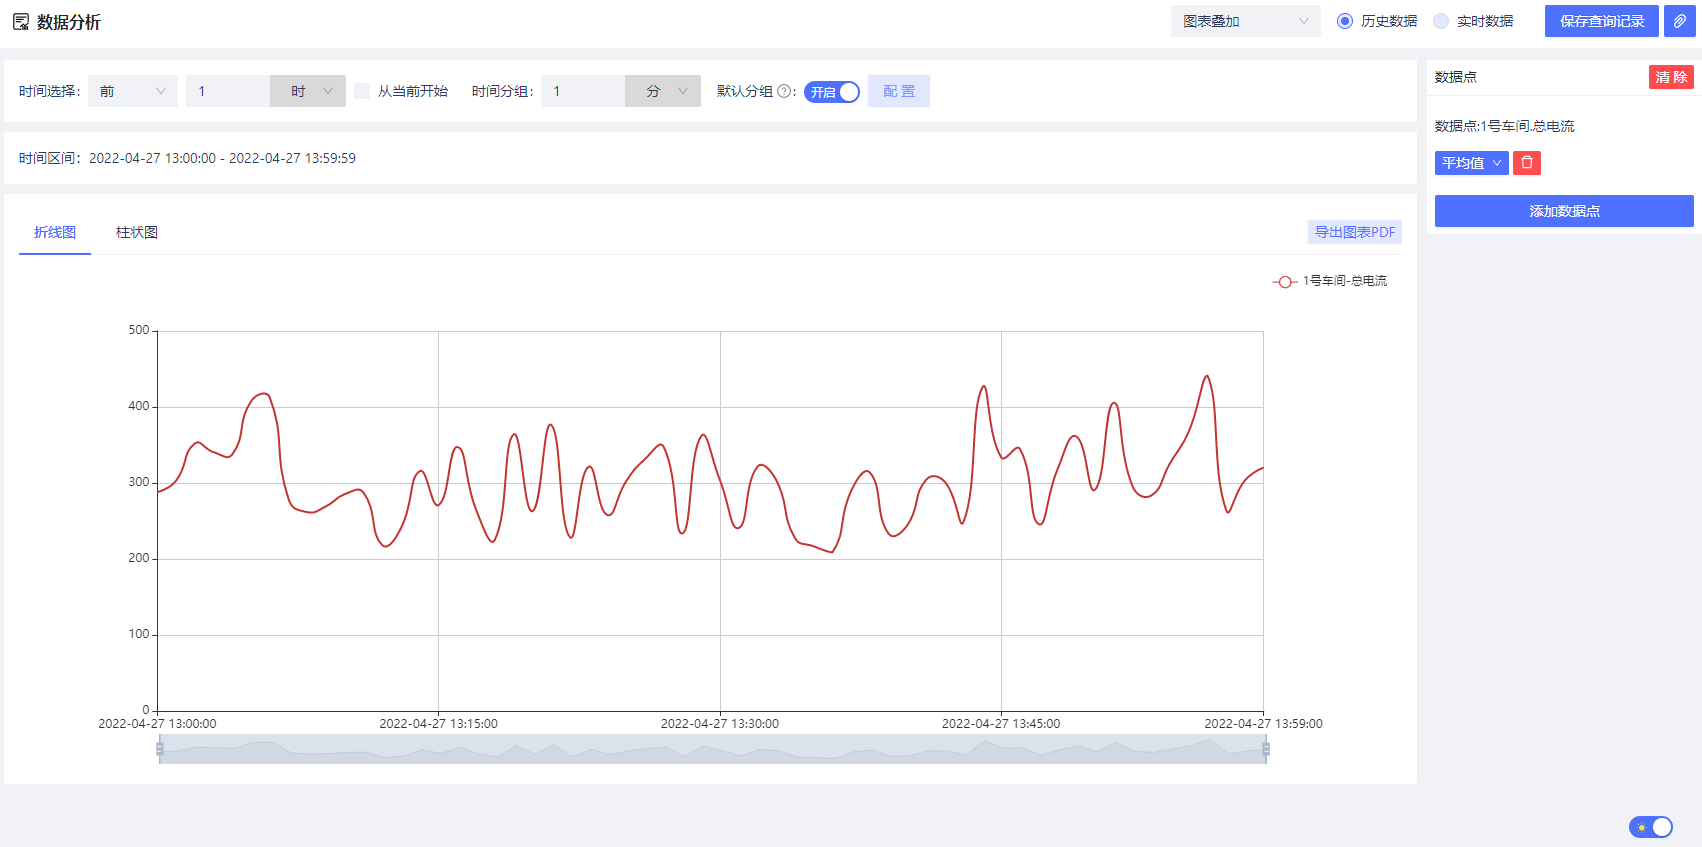1702x847 pixels.
Task: Click the 数据点:1号车间.总电流 label
Action: tap(1505, 126)
